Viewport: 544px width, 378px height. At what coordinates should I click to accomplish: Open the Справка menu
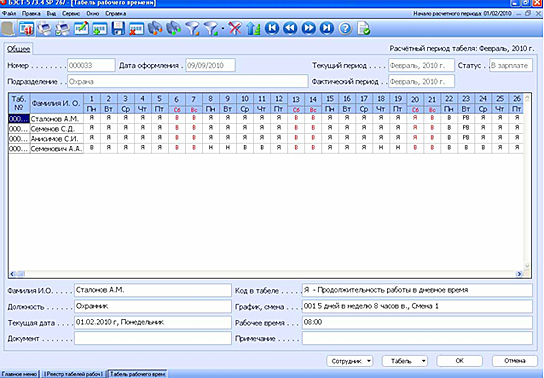(116, 14)
